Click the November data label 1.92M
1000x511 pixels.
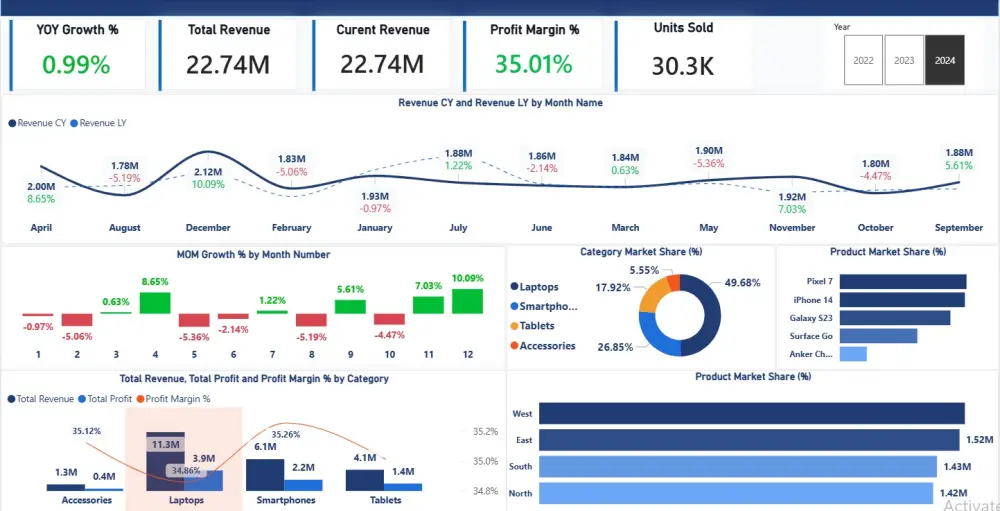(x=792, y=196)
